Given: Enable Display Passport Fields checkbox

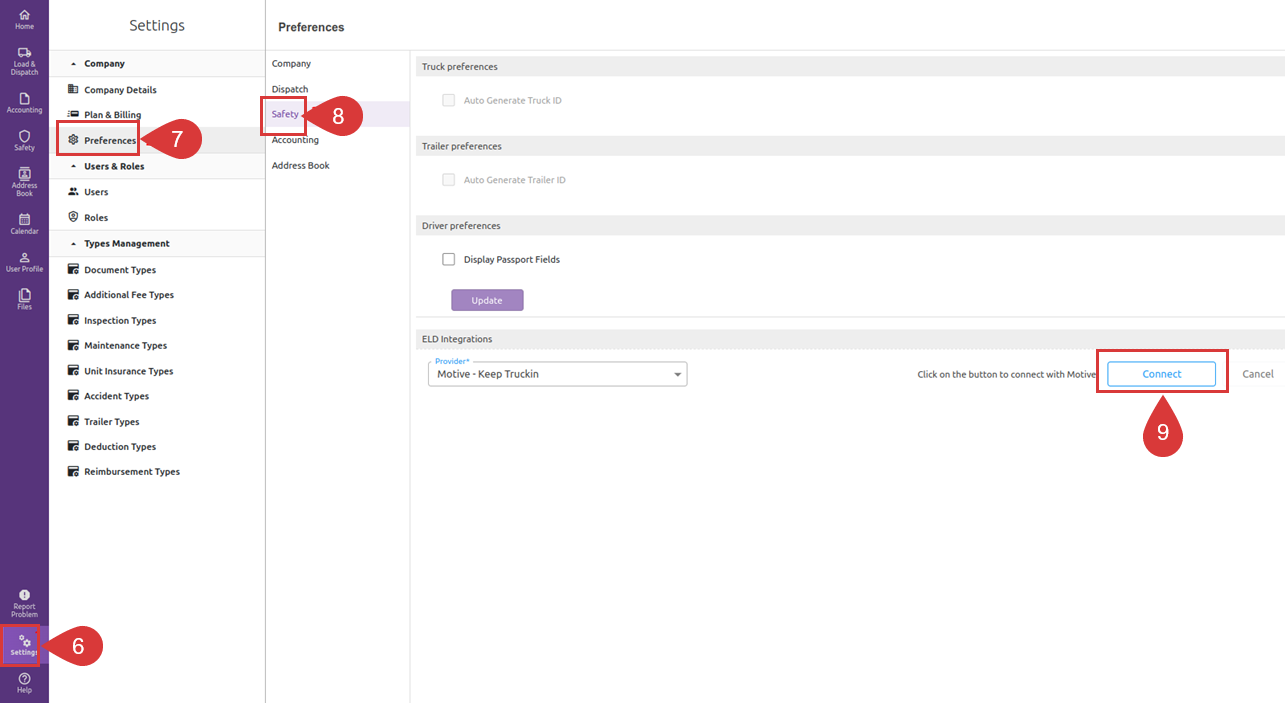Looking at the screenshot, I should [449, 260].
